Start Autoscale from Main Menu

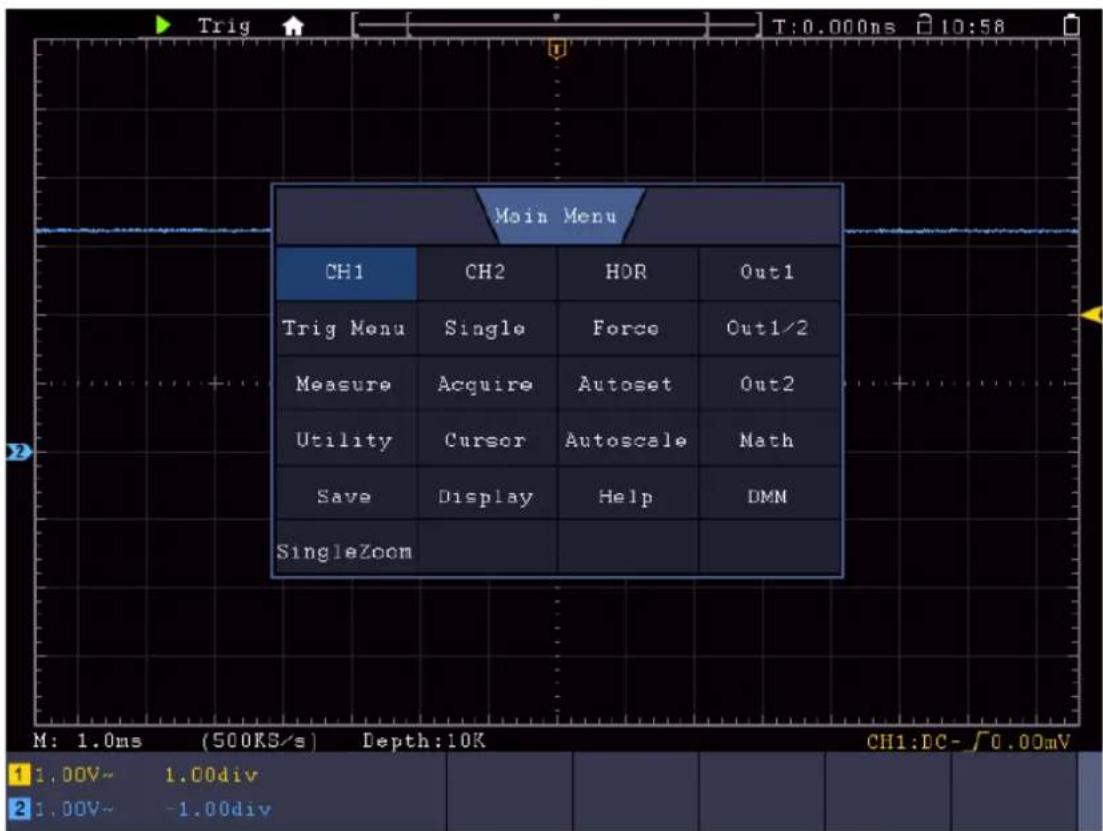[x=627, y=440]
